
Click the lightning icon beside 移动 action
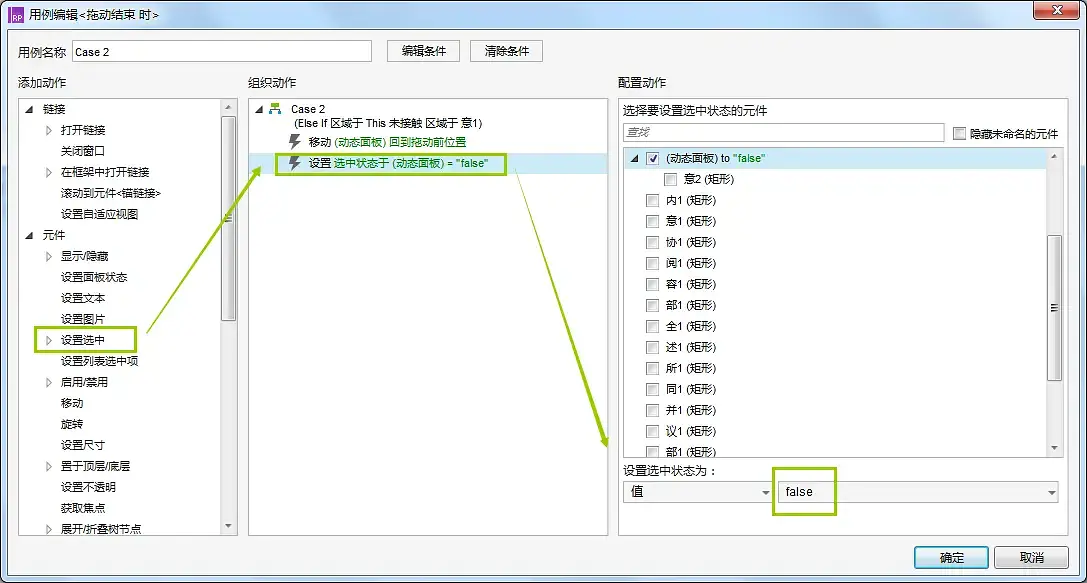click(295, 142)
